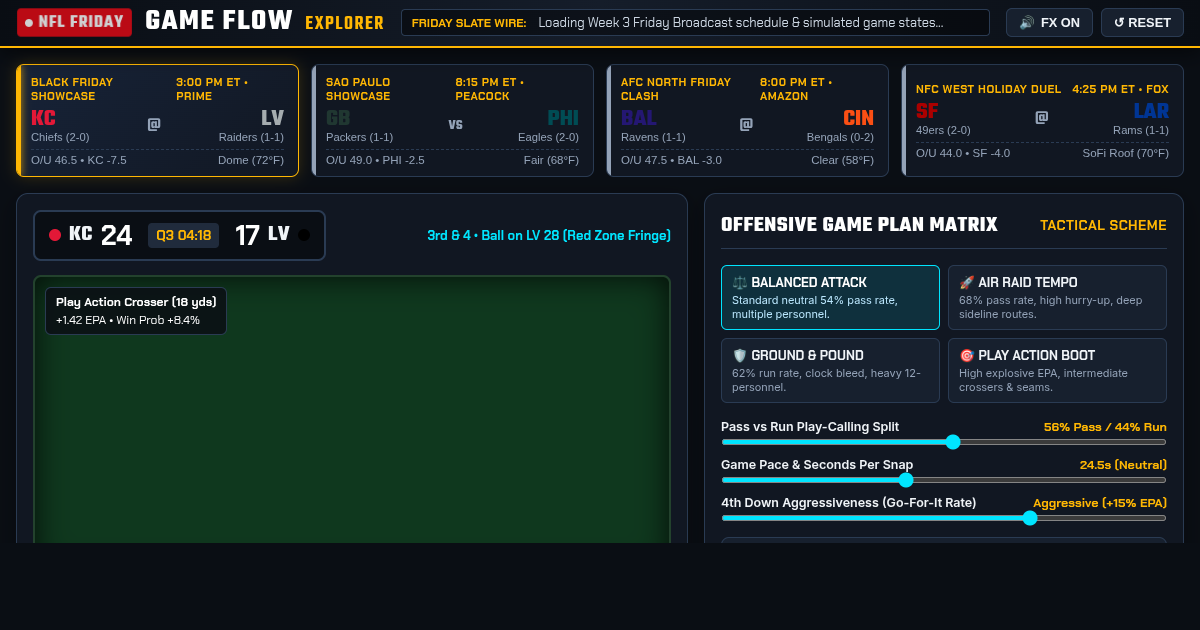Click the speaker icon in FX ON button
Screen dimensions: 1200x630
[1027, 22]
